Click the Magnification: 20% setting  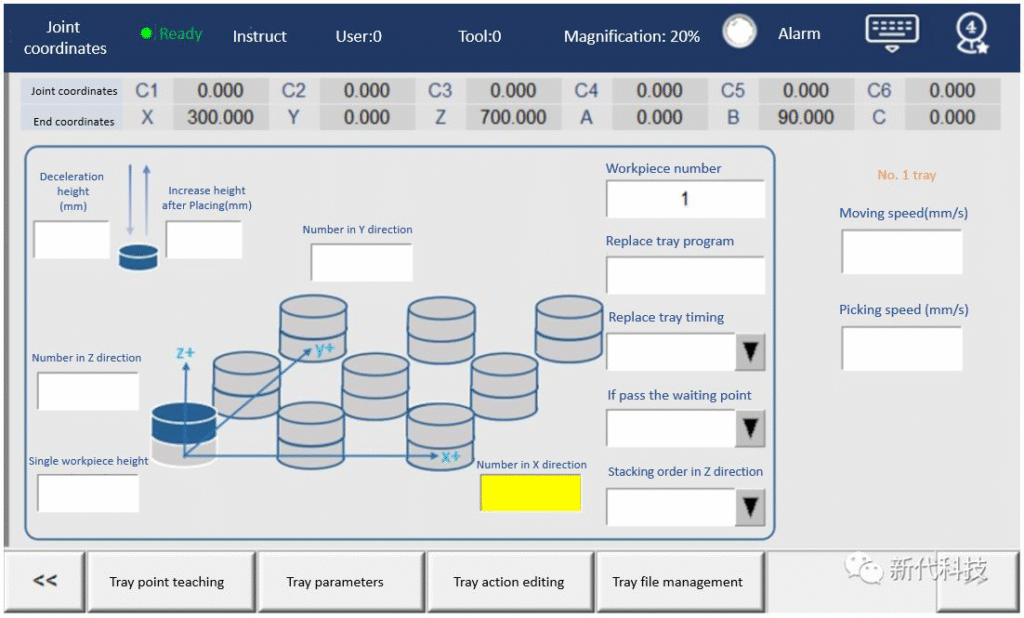632,37
